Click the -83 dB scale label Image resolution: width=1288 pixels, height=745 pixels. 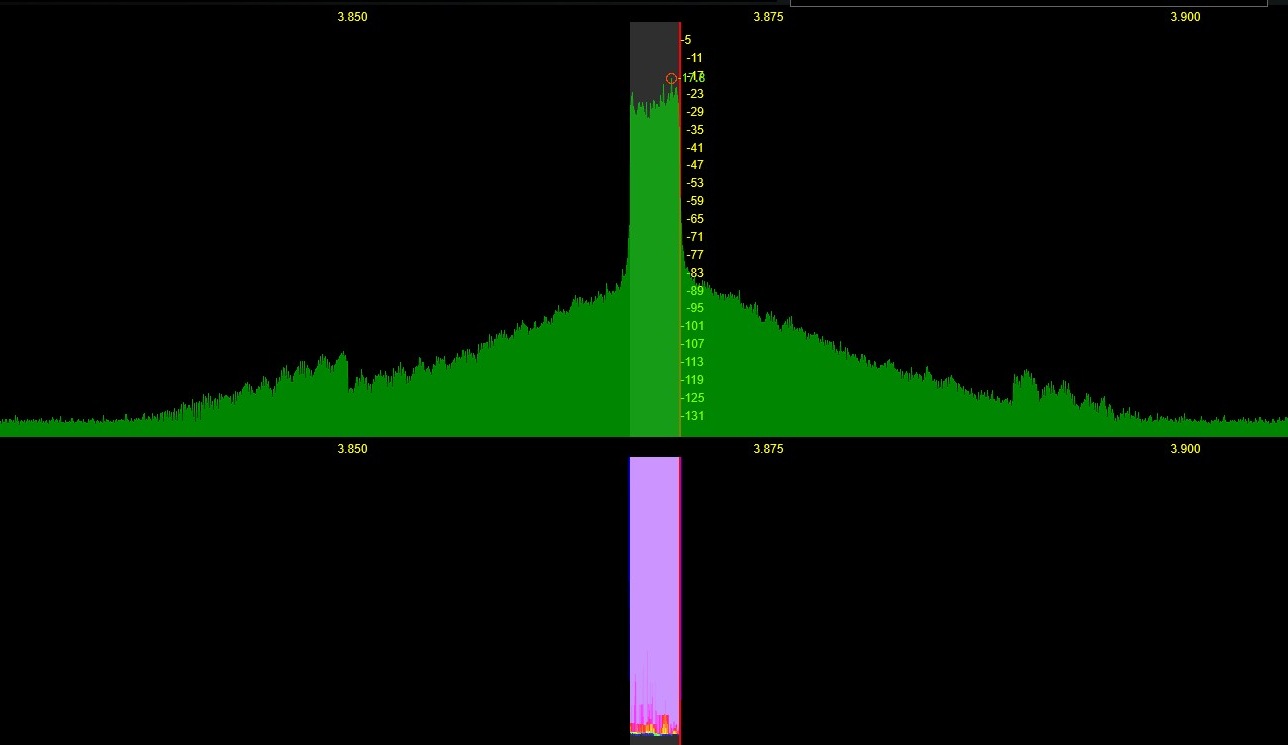694,273
